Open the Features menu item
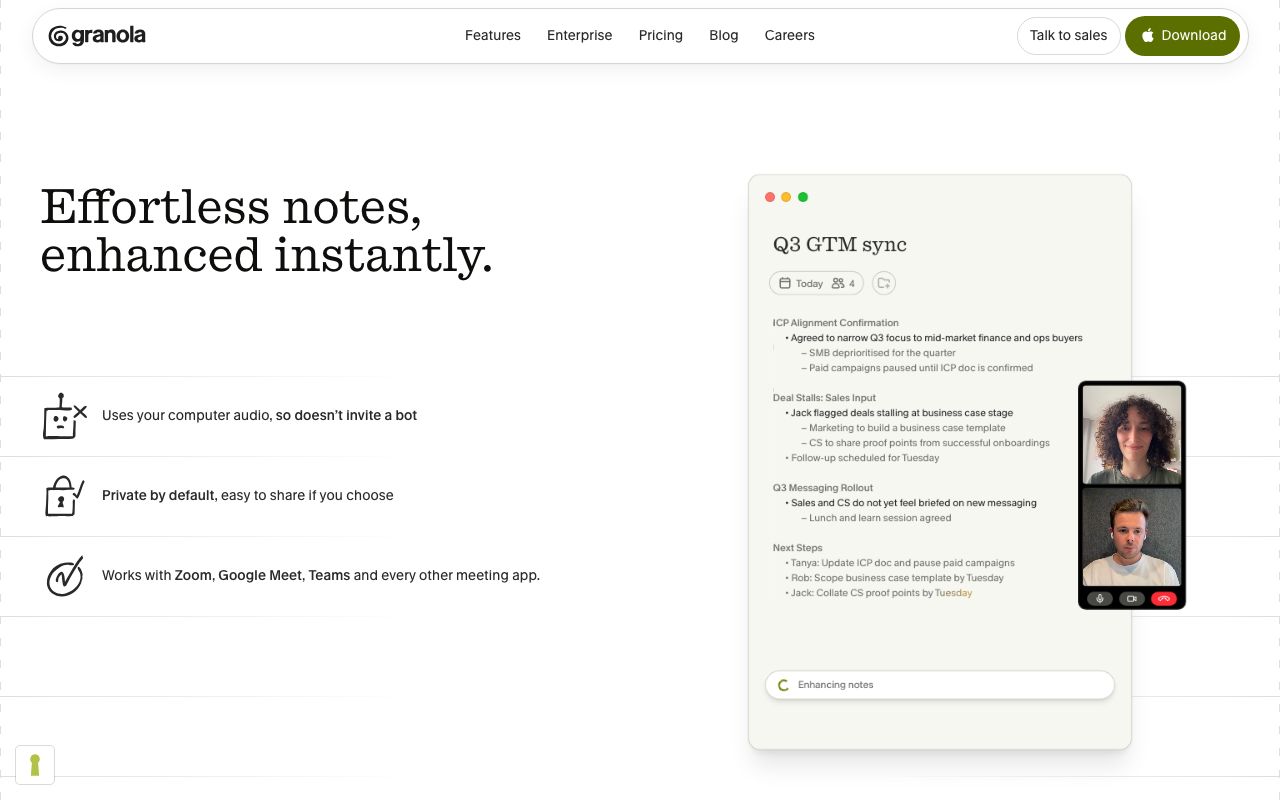The width and height of the screenshot is (1280, 800). (493, 36)
